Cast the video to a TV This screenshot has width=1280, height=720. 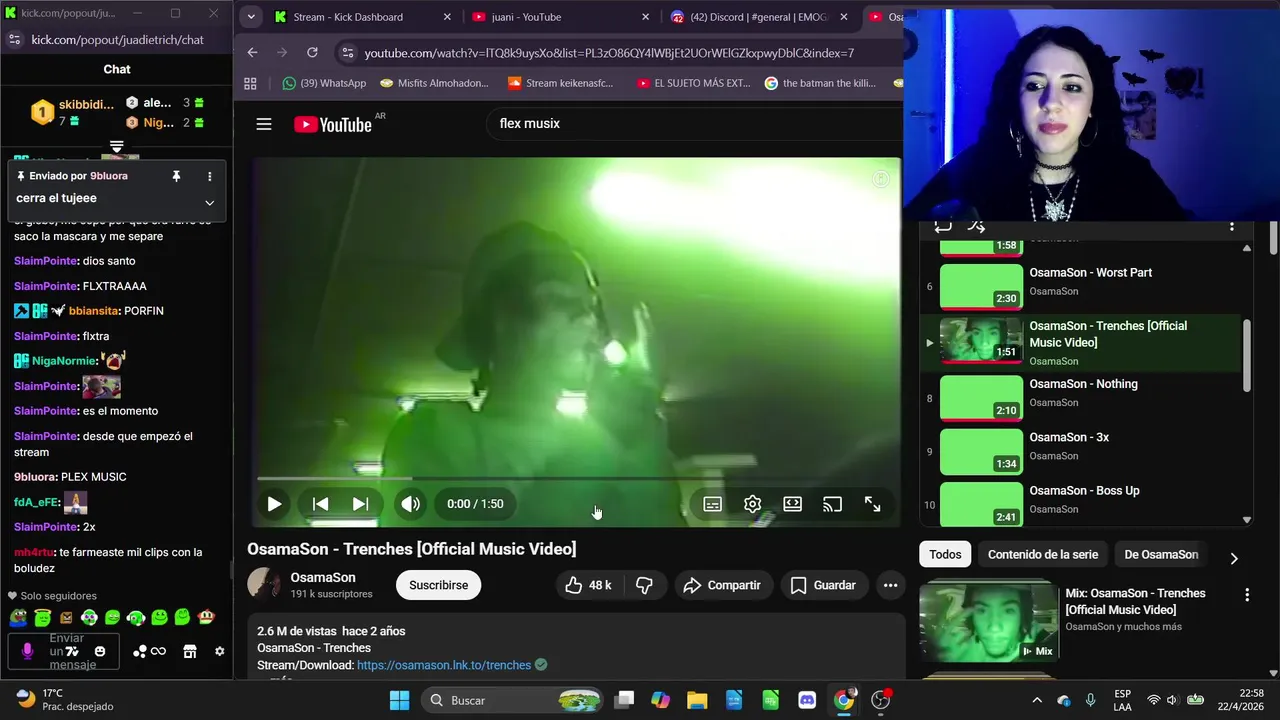(x=832, y=504)
